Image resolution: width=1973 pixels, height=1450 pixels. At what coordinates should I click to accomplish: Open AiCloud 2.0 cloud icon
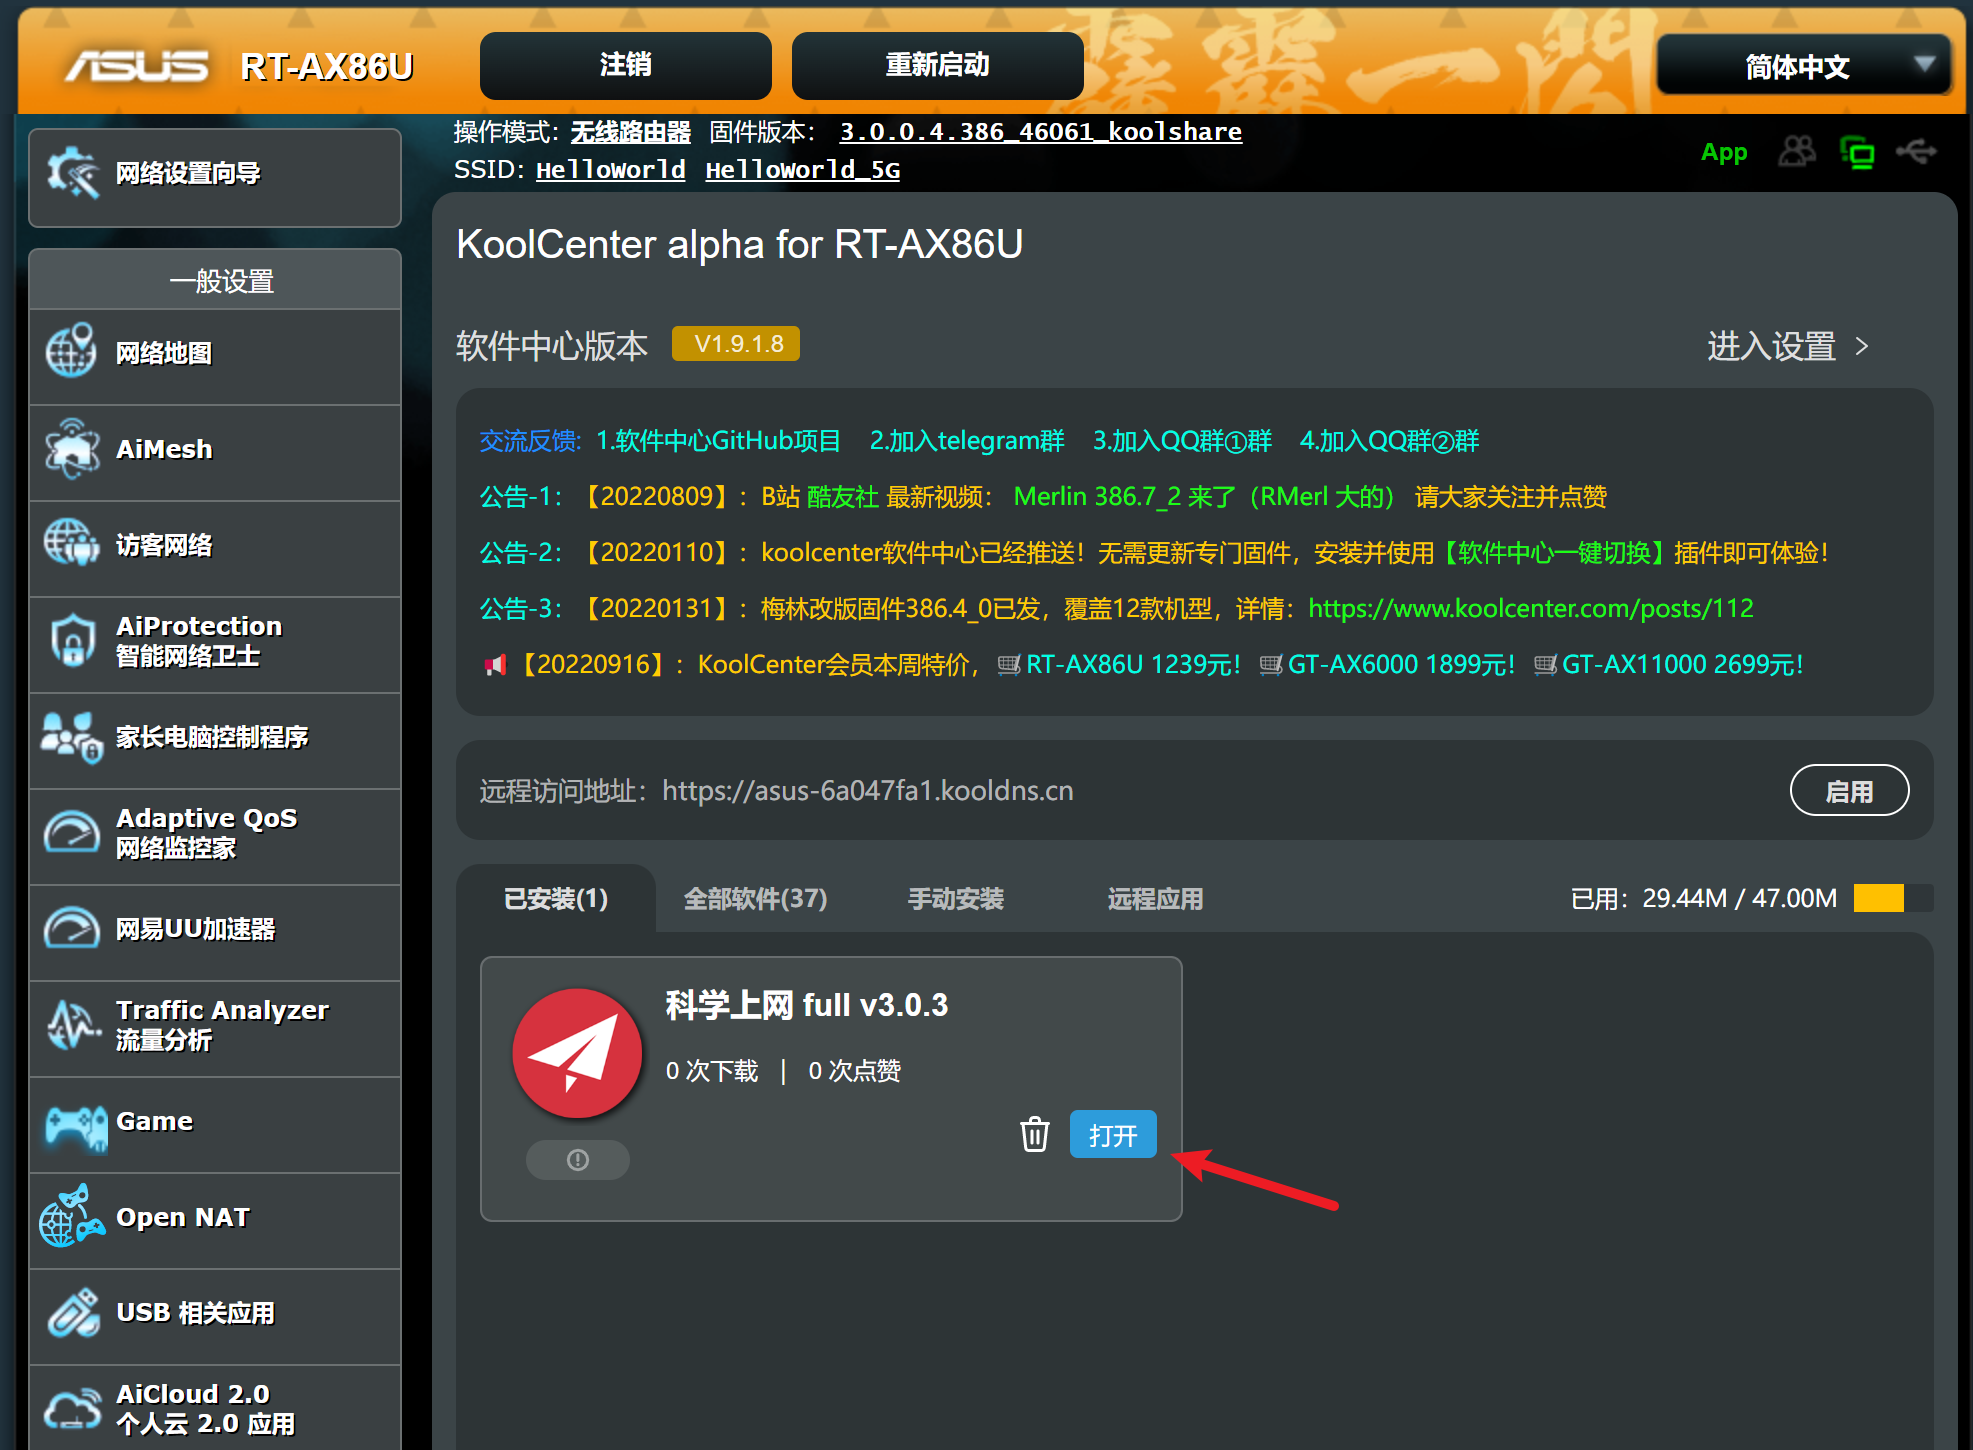click(72, 1408)
